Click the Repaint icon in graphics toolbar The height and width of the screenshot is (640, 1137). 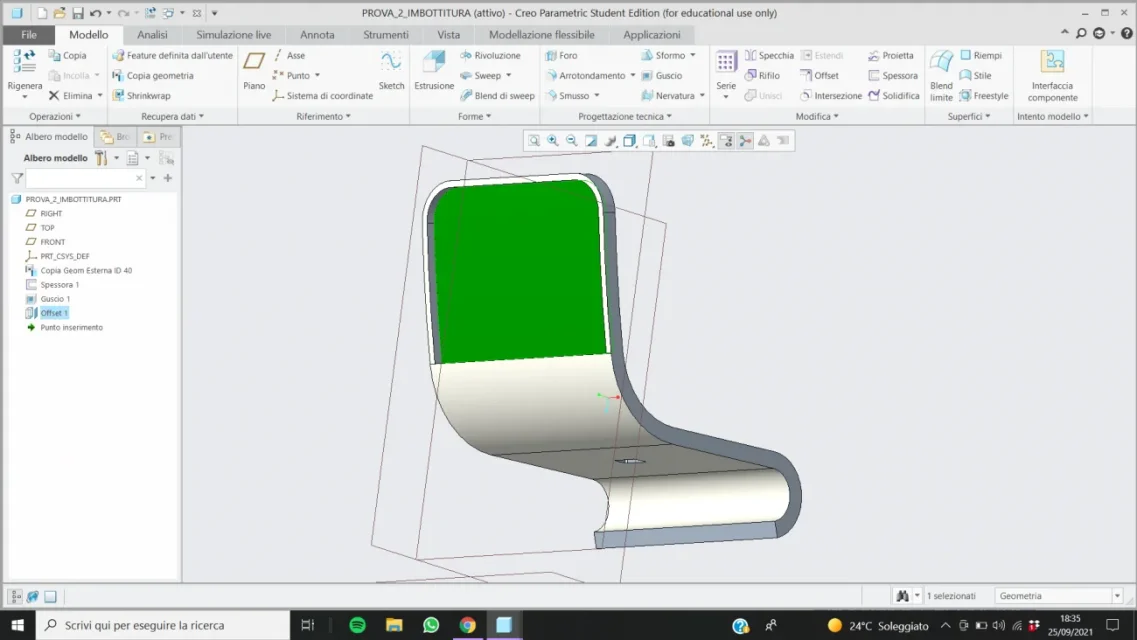click(591, 141)
